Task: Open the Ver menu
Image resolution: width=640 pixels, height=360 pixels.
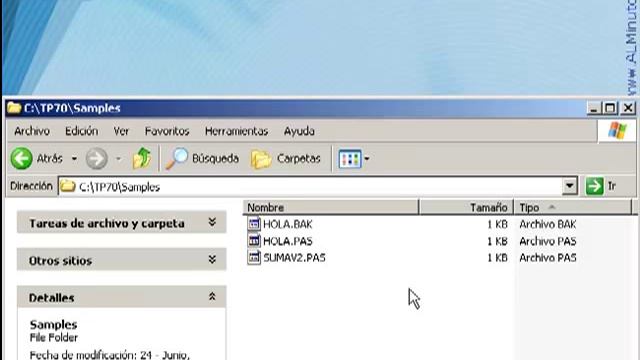Action: [121, 131]
